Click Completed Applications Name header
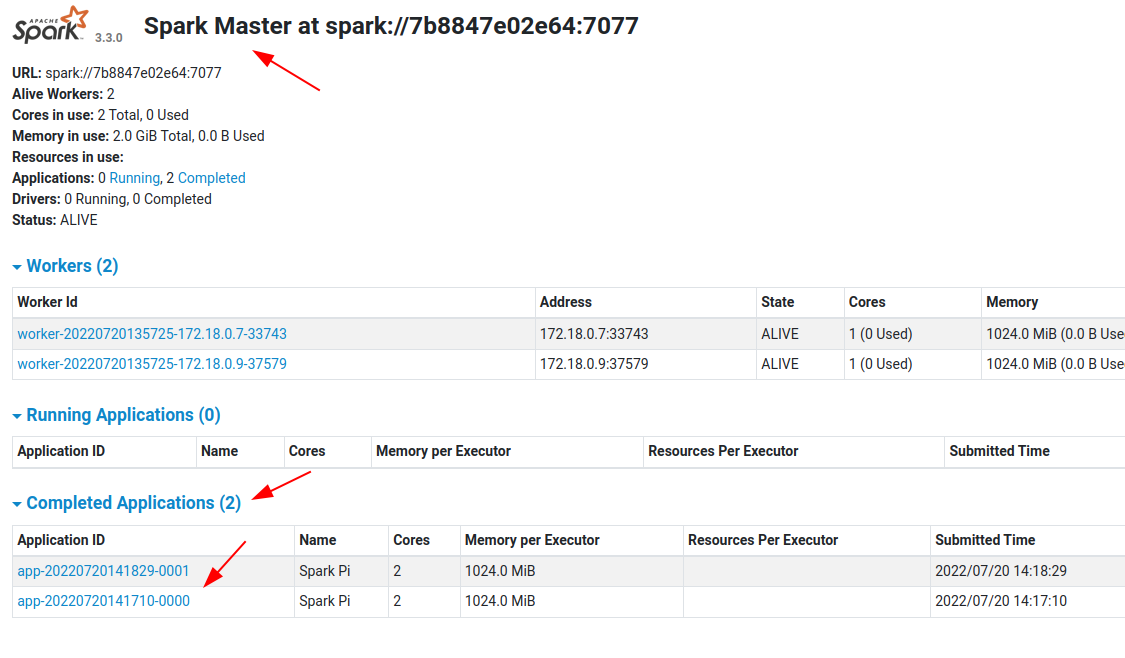The width and height of the screenshot is (1125, 658). (318, 540)
